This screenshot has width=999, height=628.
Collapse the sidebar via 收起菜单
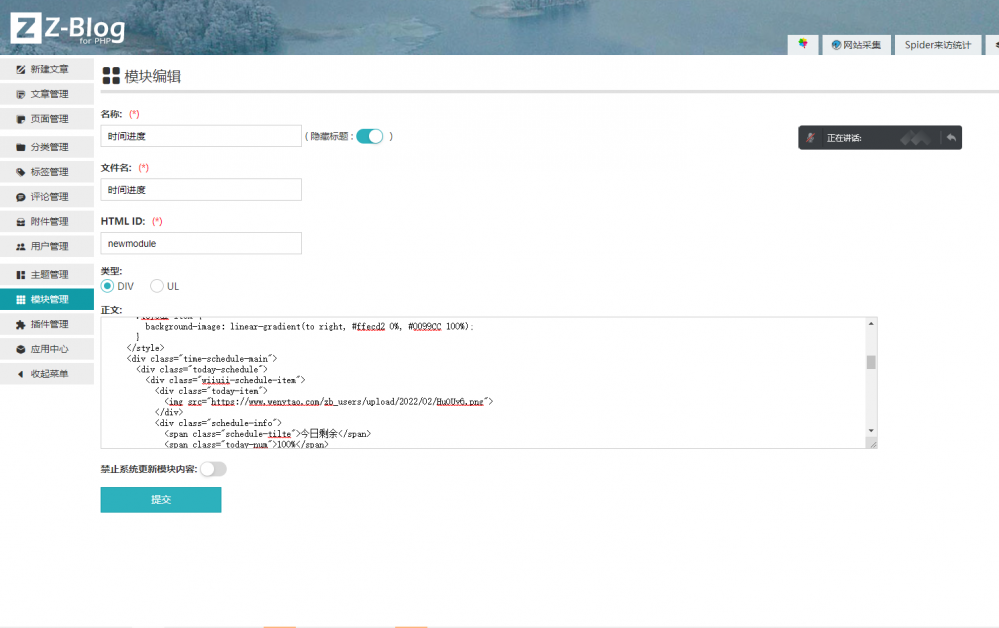(x=48, y=374)
